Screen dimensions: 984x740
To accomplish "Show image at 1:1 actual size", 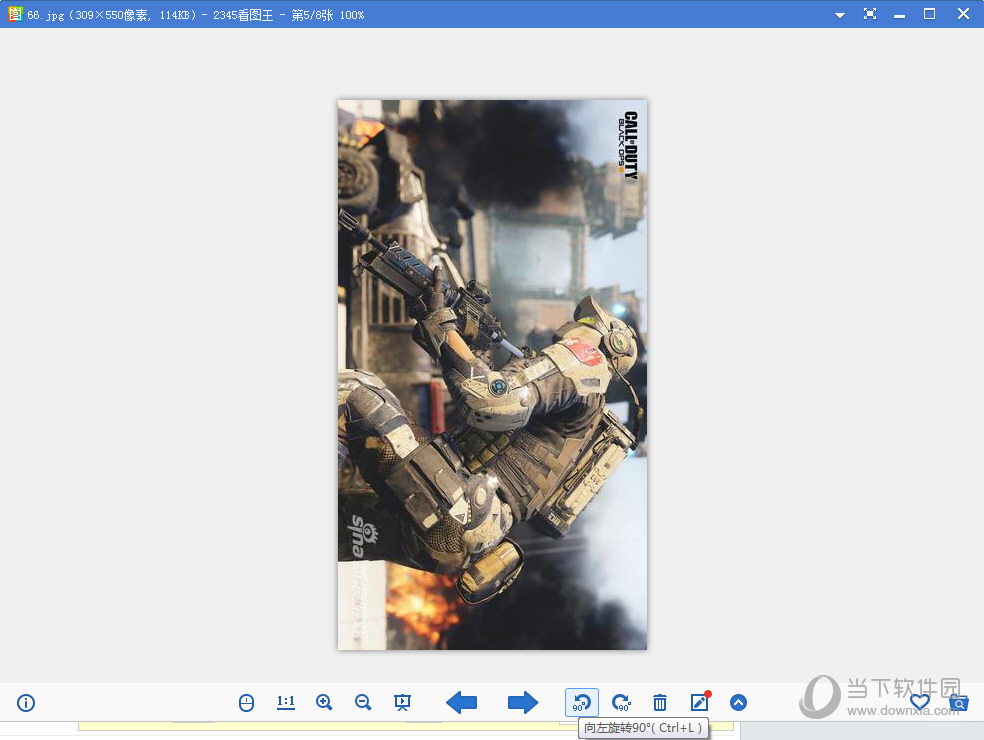I will pyautogui.click(x=286, y=703).
